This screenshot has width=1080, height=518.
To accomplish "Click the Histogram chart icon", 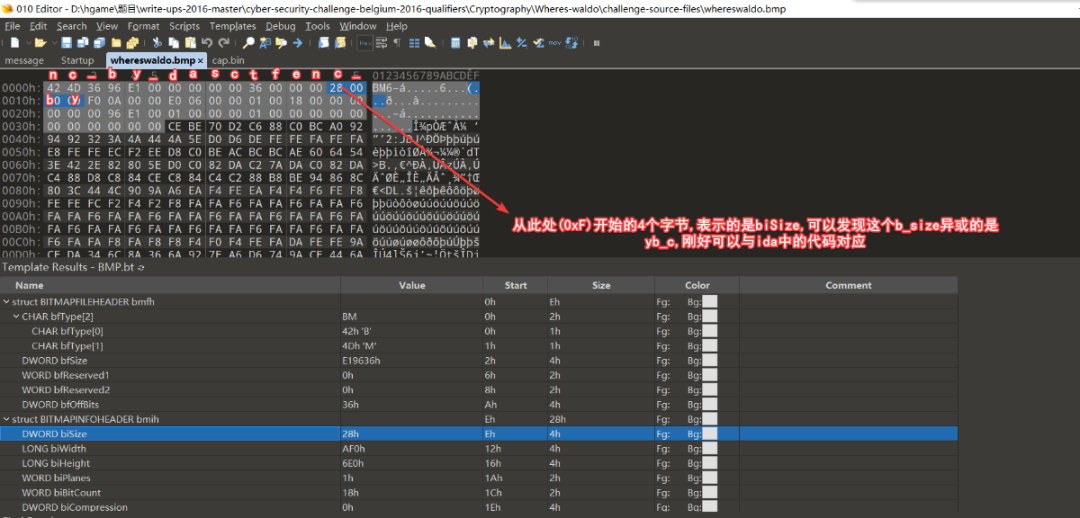I will 505,43.
